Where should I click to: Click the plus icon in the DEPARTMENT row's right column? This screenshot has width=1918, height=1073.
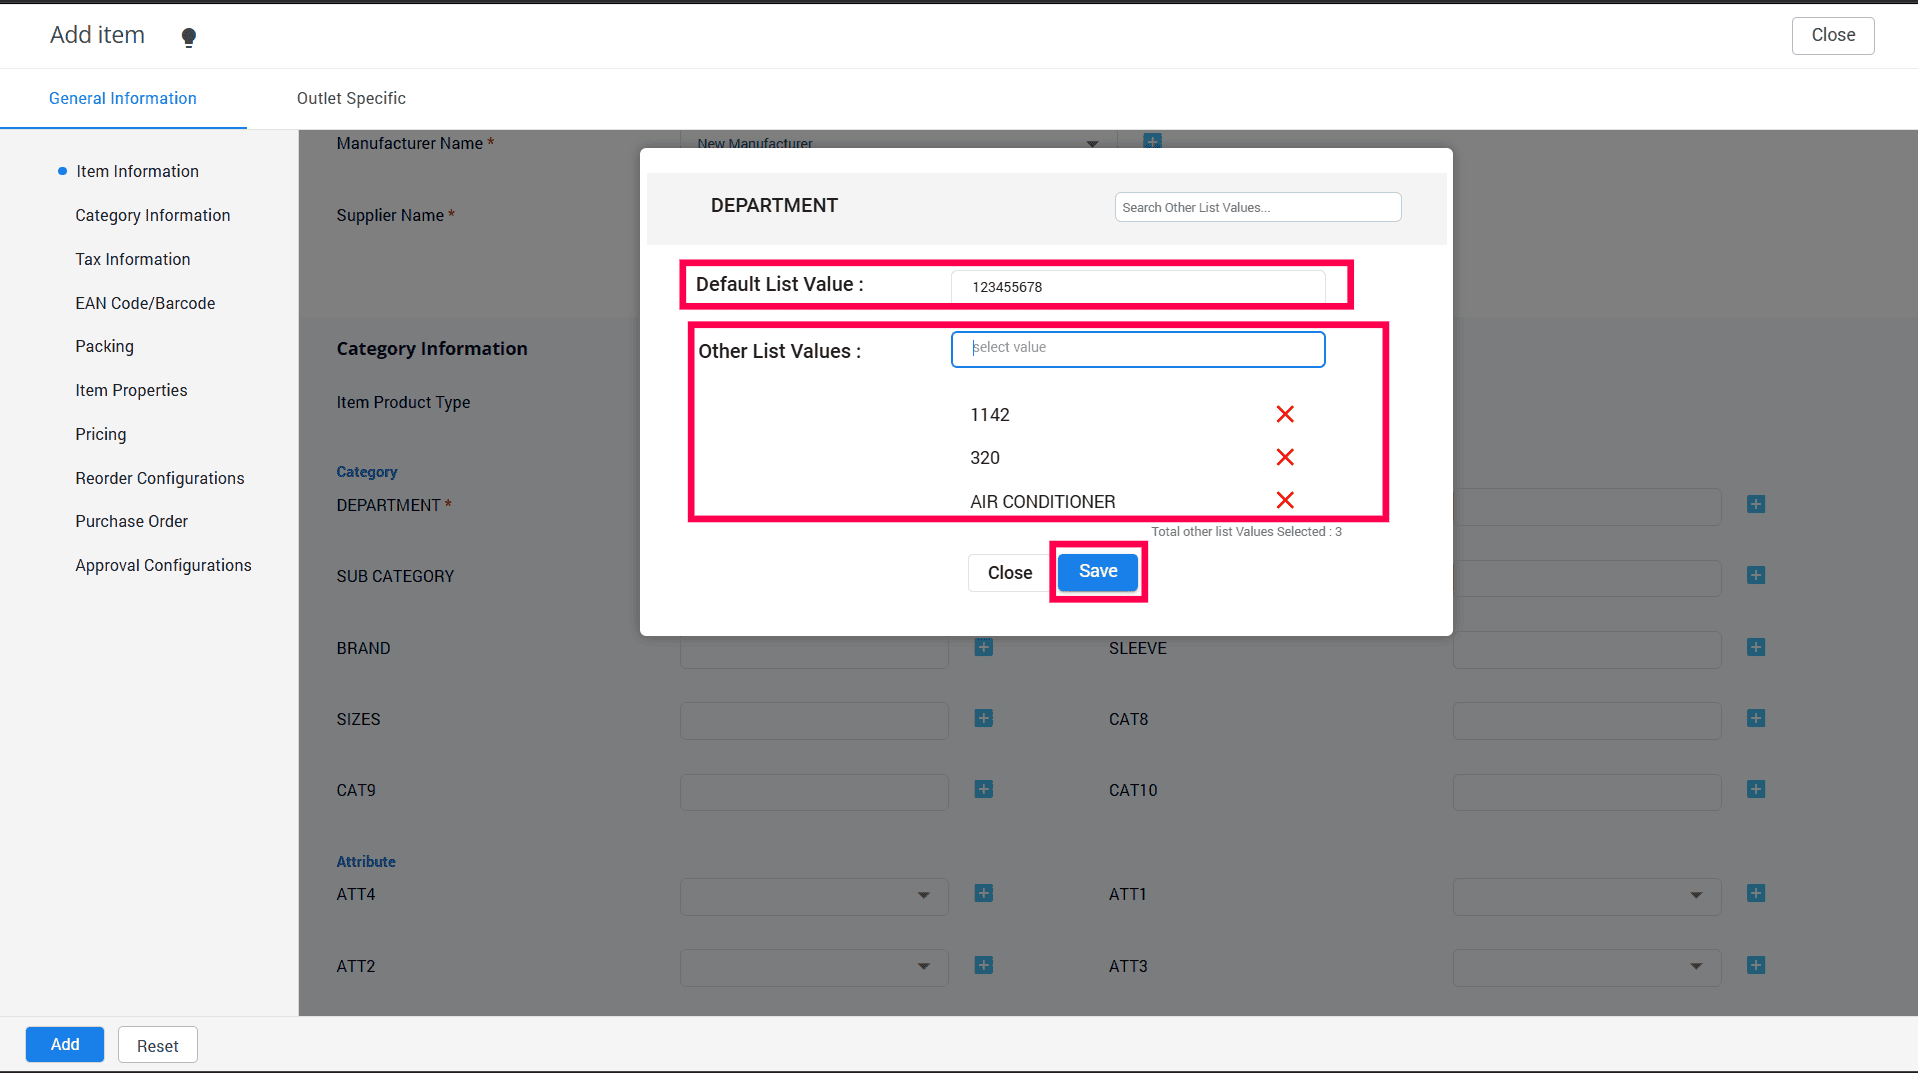pyautogui.click(x=1756, y=504)
